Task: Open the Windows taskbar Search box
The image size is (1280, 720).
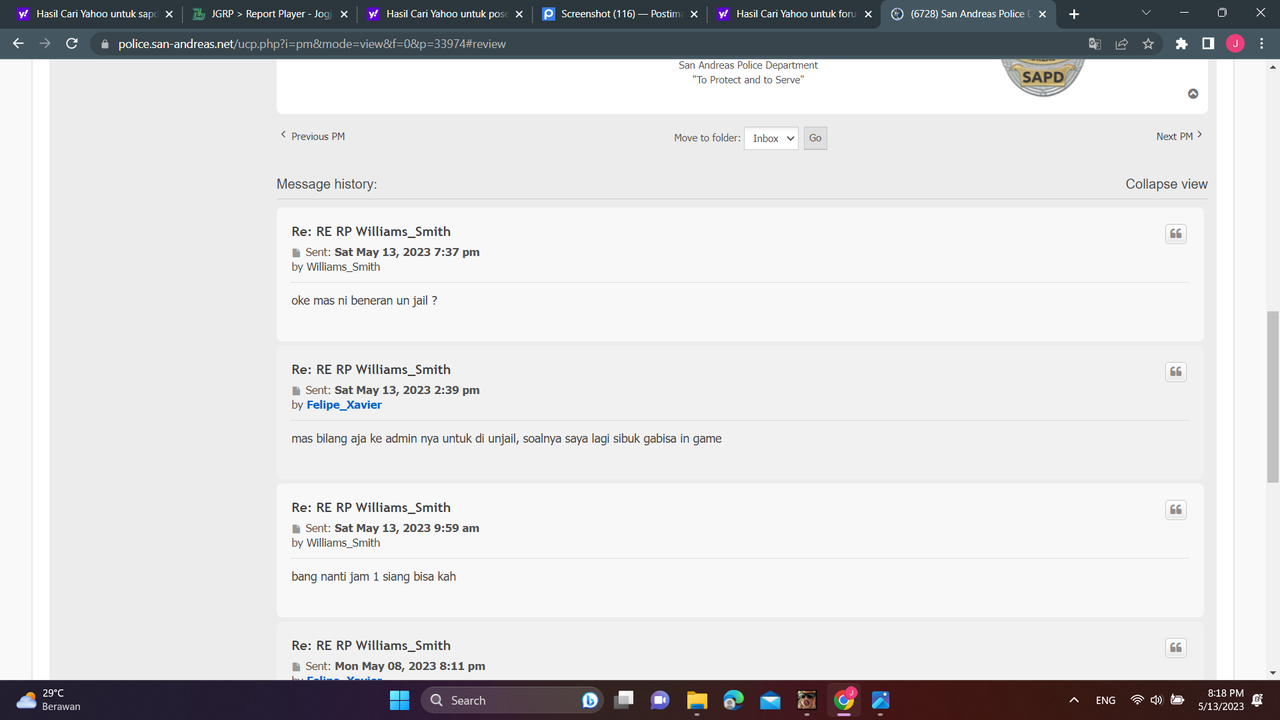Action: [513, 700]
